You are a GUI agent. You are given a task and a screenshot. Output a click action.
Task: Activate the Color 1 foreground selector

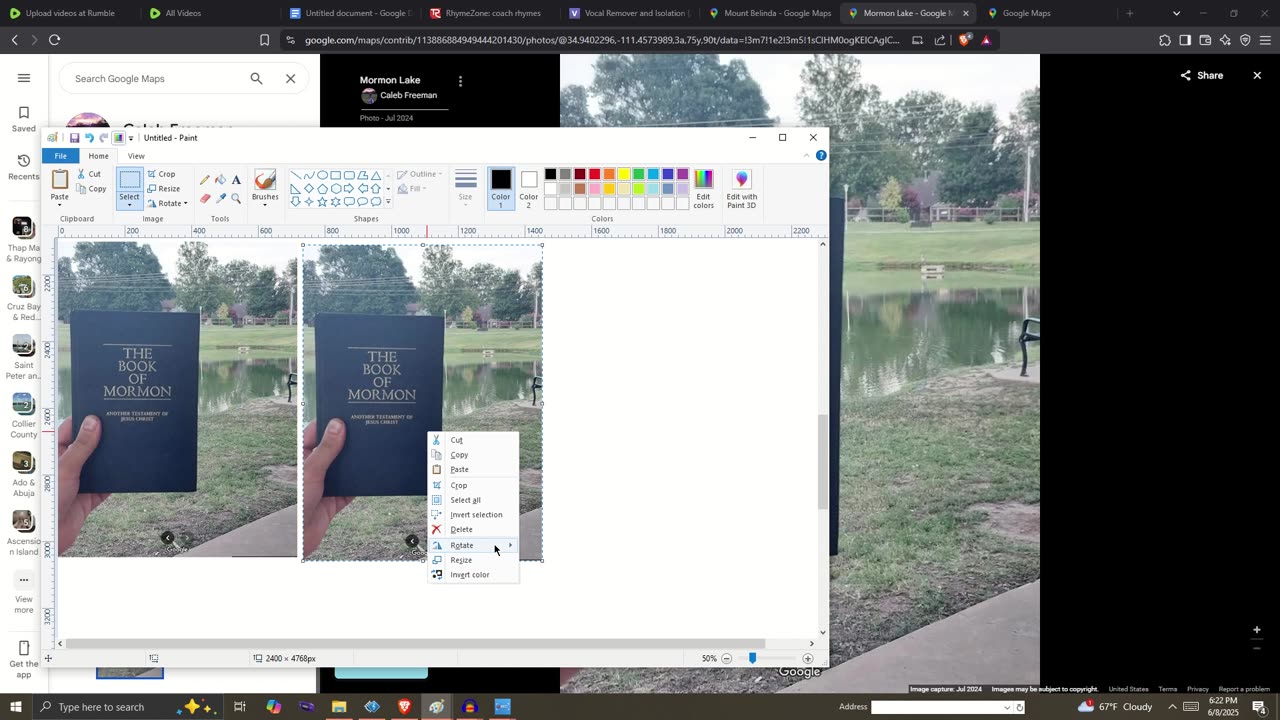[x=501, y=187]
